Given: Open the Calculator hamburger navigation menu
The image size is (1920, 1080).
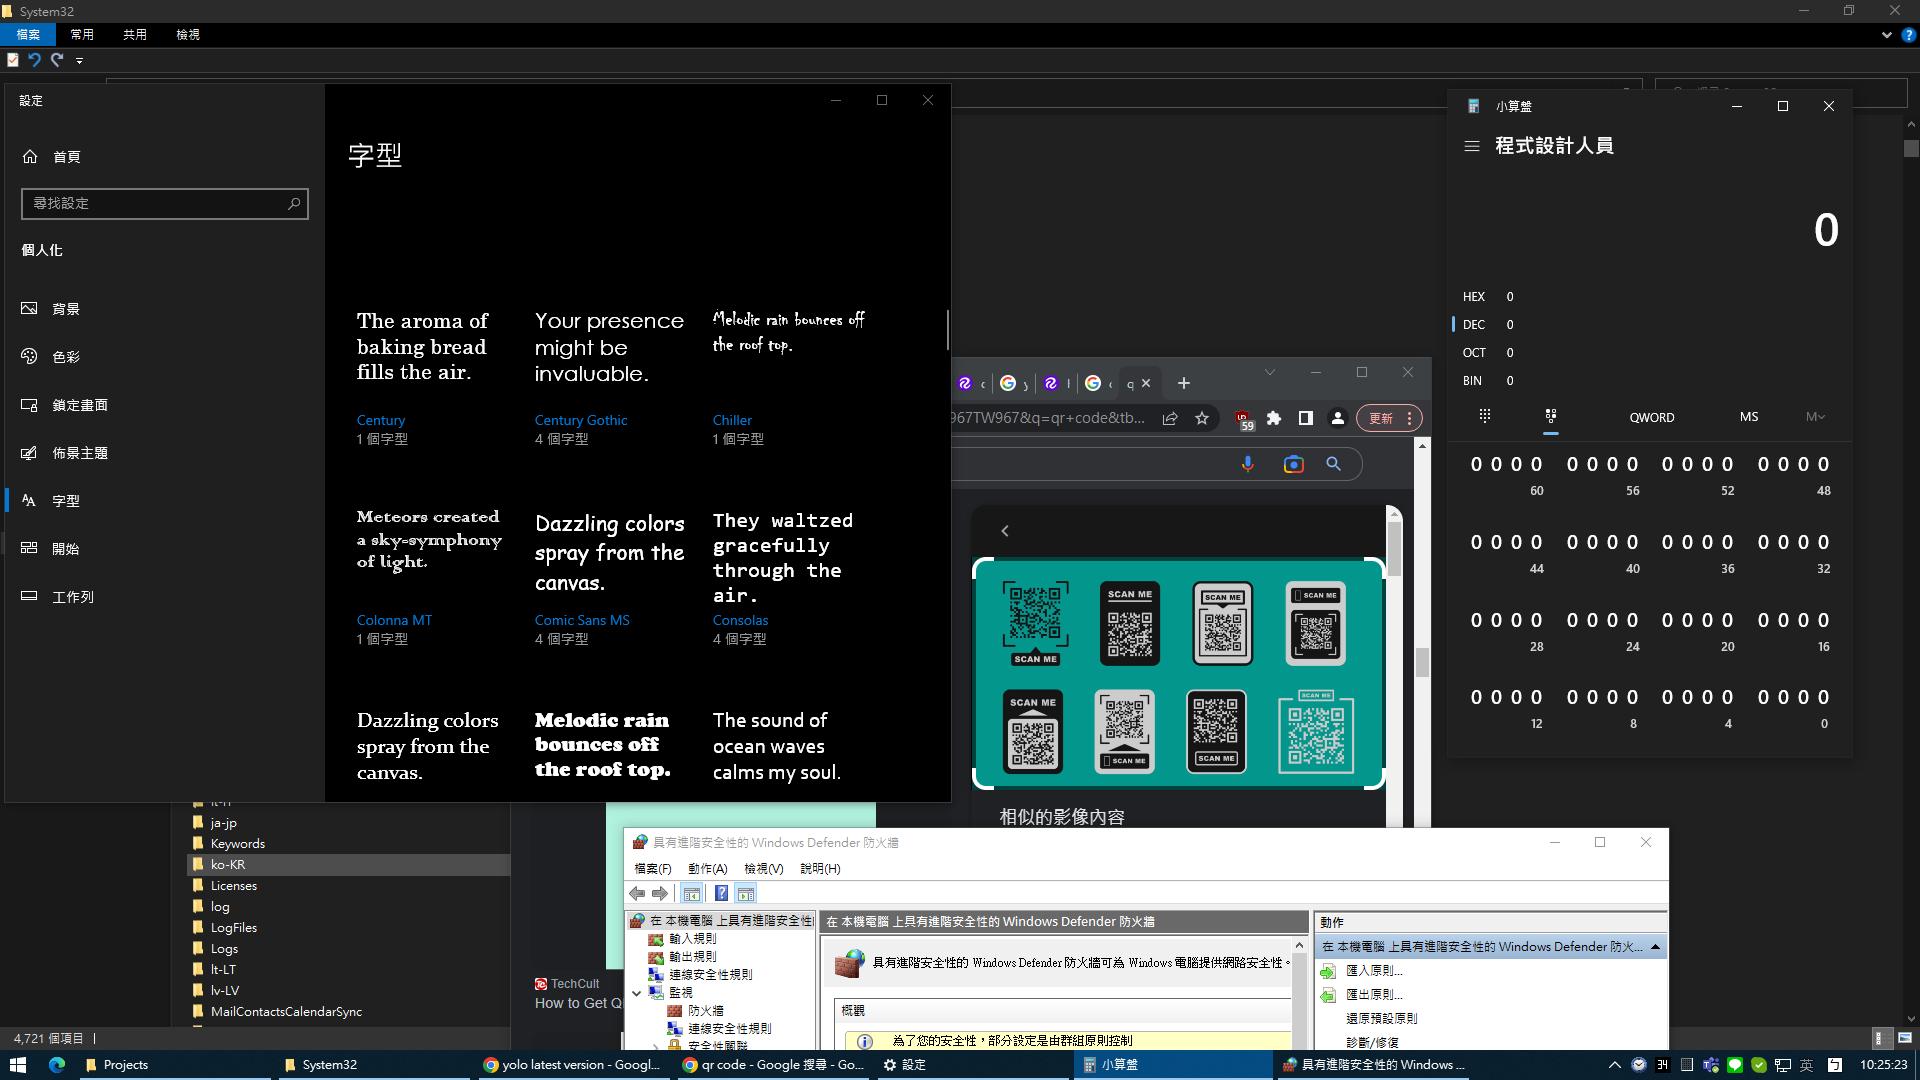Looking at the screenshot, I should [1471, 146].
